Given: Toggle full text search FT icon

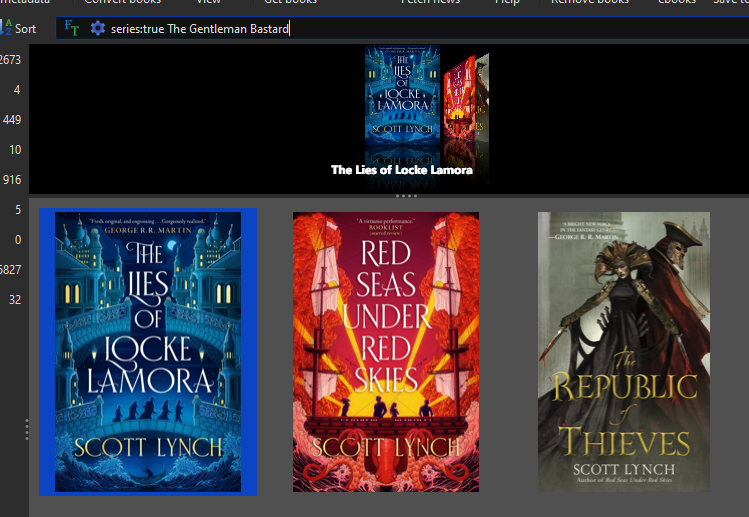Looking at the screenshot, I should pyautogui.click(x=72, y=29).
